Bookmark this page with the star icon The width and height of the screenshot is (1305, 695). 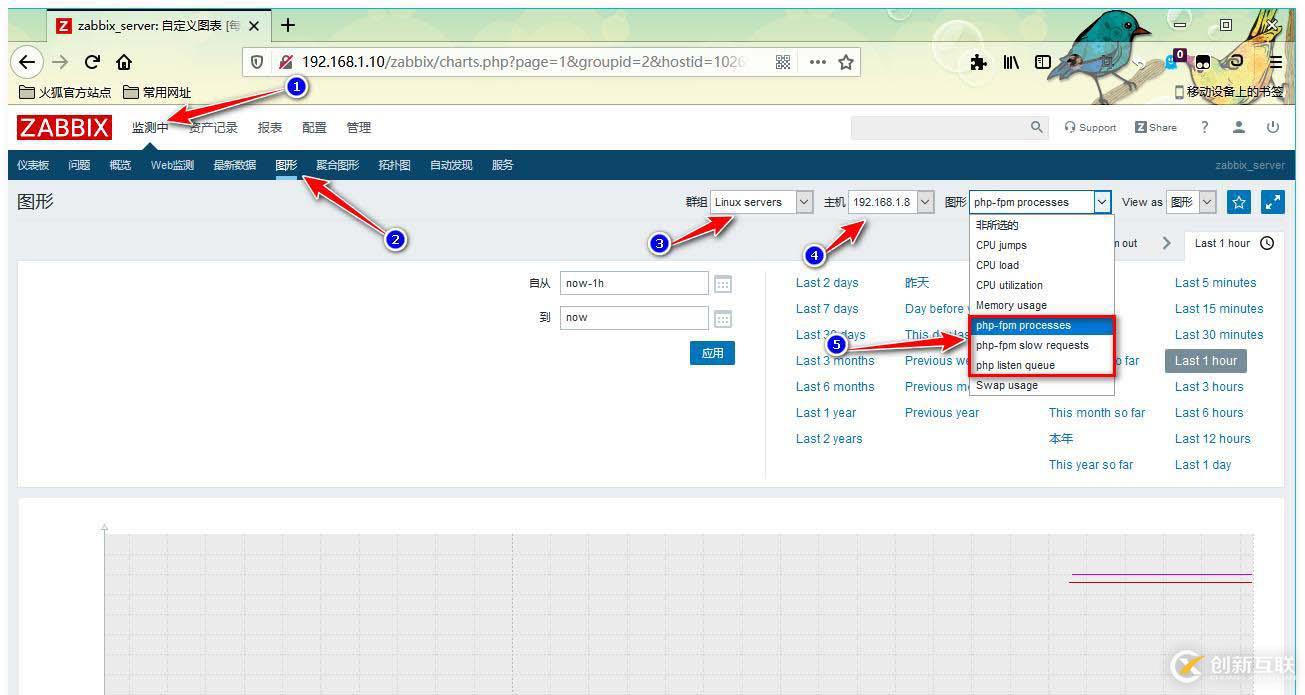(x=846, y=62)
